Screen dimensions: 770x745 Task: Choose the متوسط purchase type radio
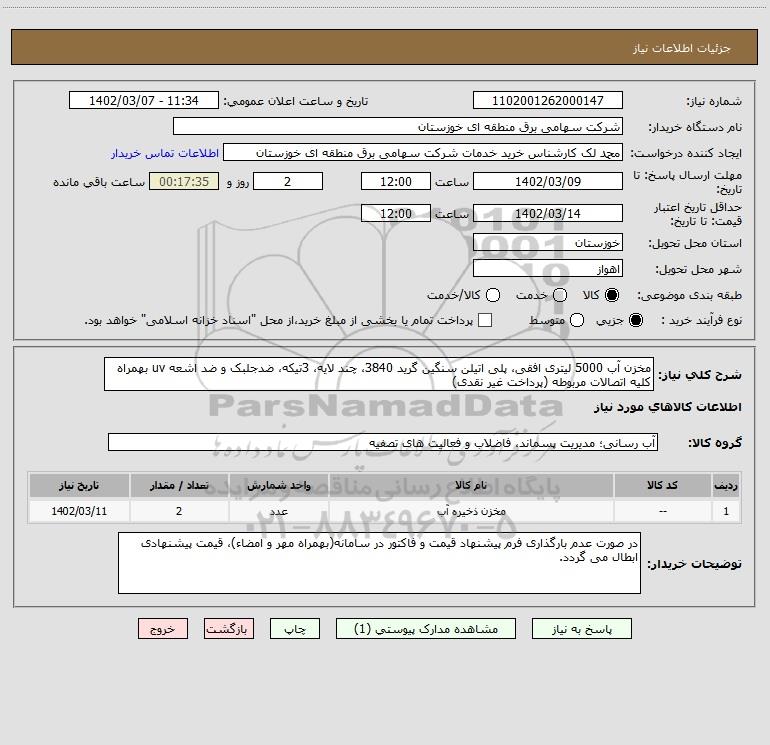[577, 320]
